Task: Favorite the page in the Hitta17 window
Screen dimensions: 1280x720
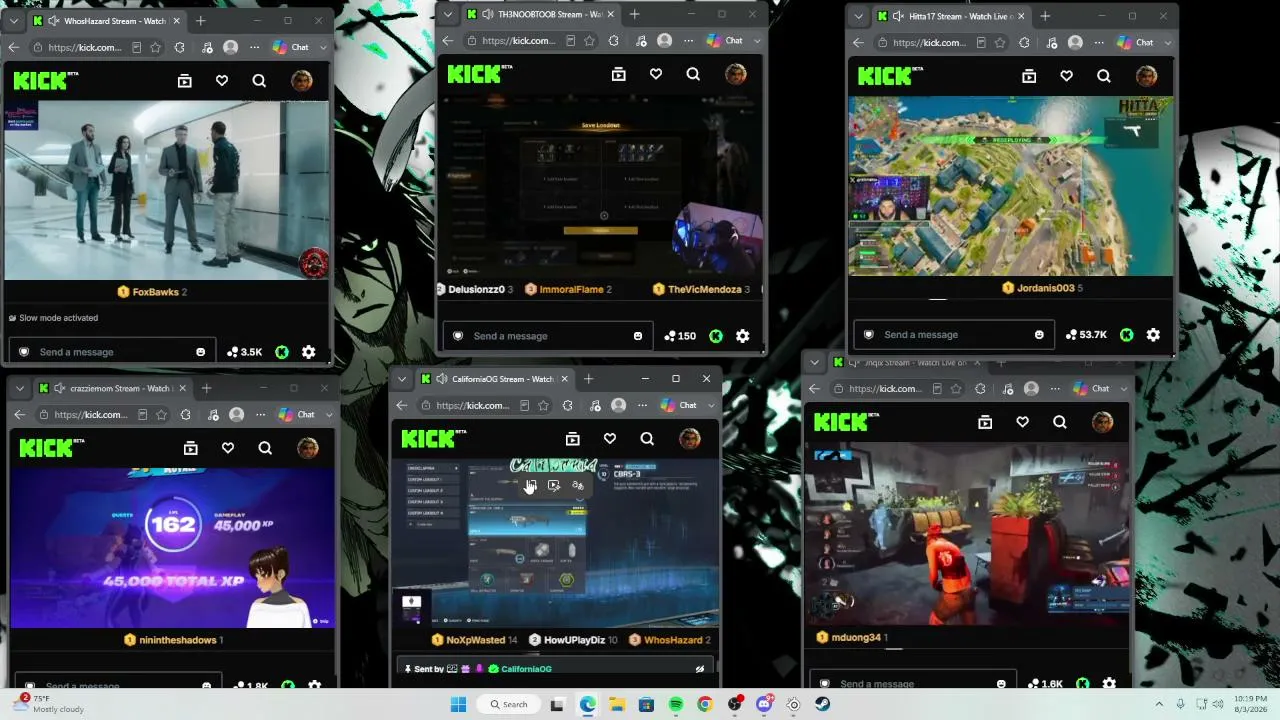Action: 1001,43
